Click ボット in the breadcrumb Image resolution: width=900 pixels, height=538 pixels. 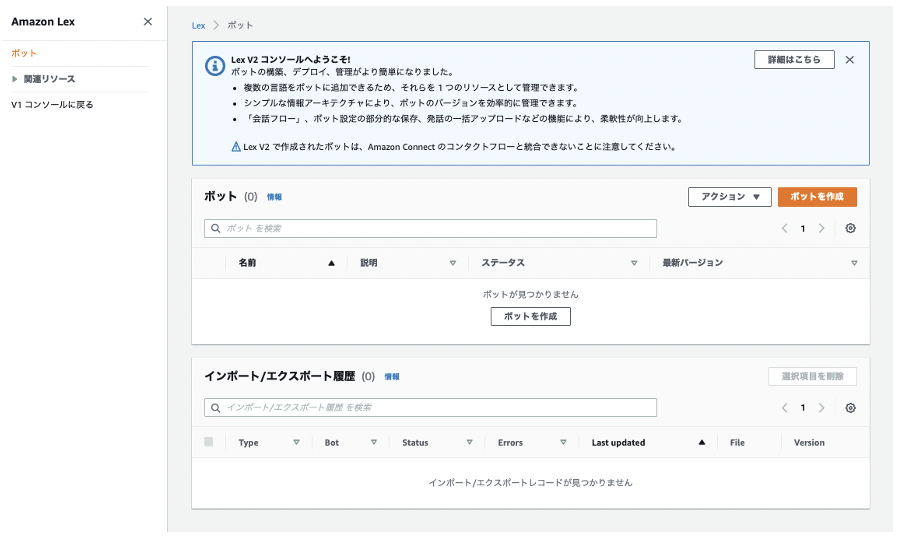[240, 26]
